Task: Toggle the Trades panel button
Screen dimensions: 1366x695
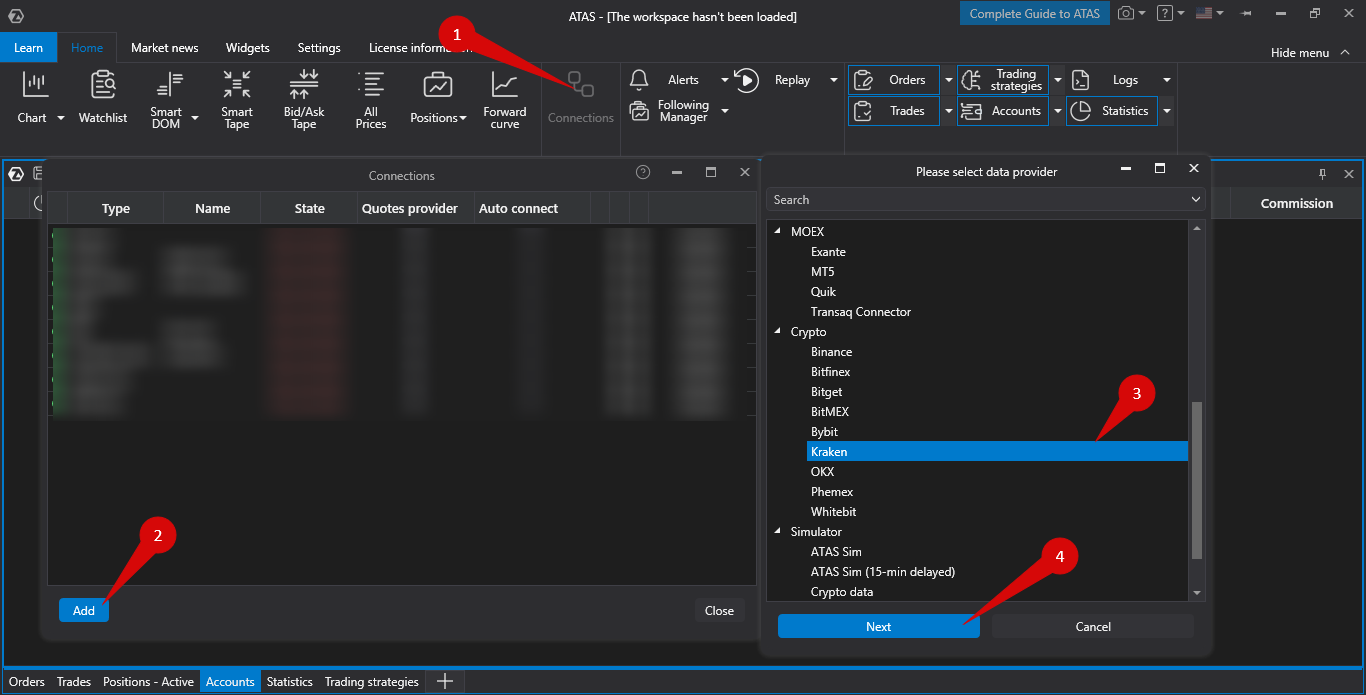Action: (x=894, y=111)
